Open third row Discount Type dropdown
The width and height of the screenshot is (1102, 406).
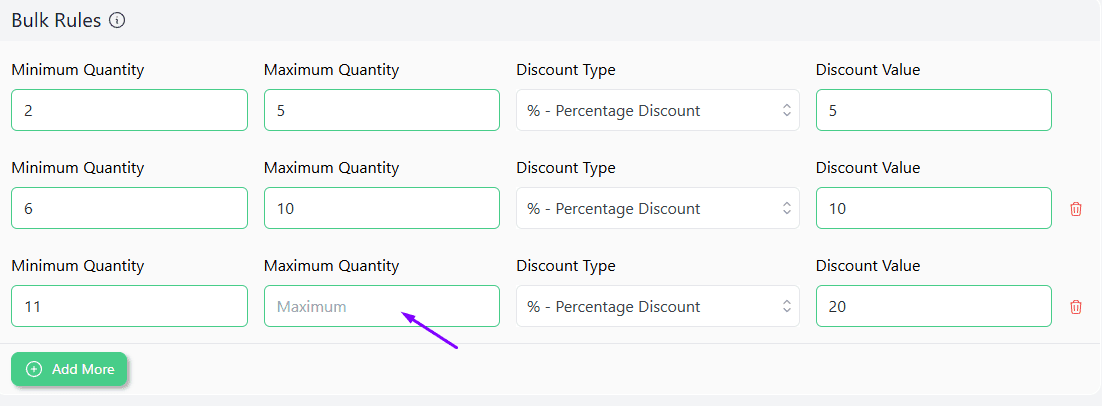(658, 306)
